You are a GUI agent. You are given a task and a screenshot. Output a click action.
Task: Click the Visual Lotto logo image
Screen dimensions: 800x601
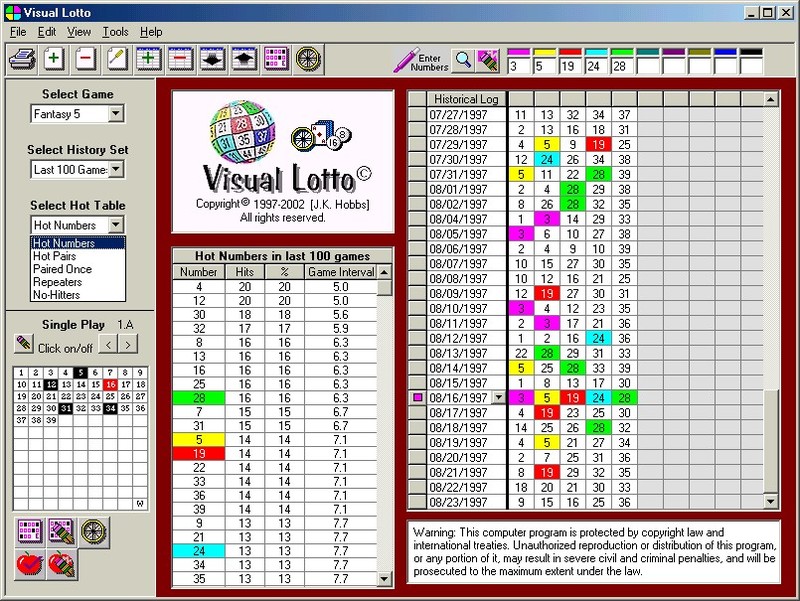[x=283, y=161]
